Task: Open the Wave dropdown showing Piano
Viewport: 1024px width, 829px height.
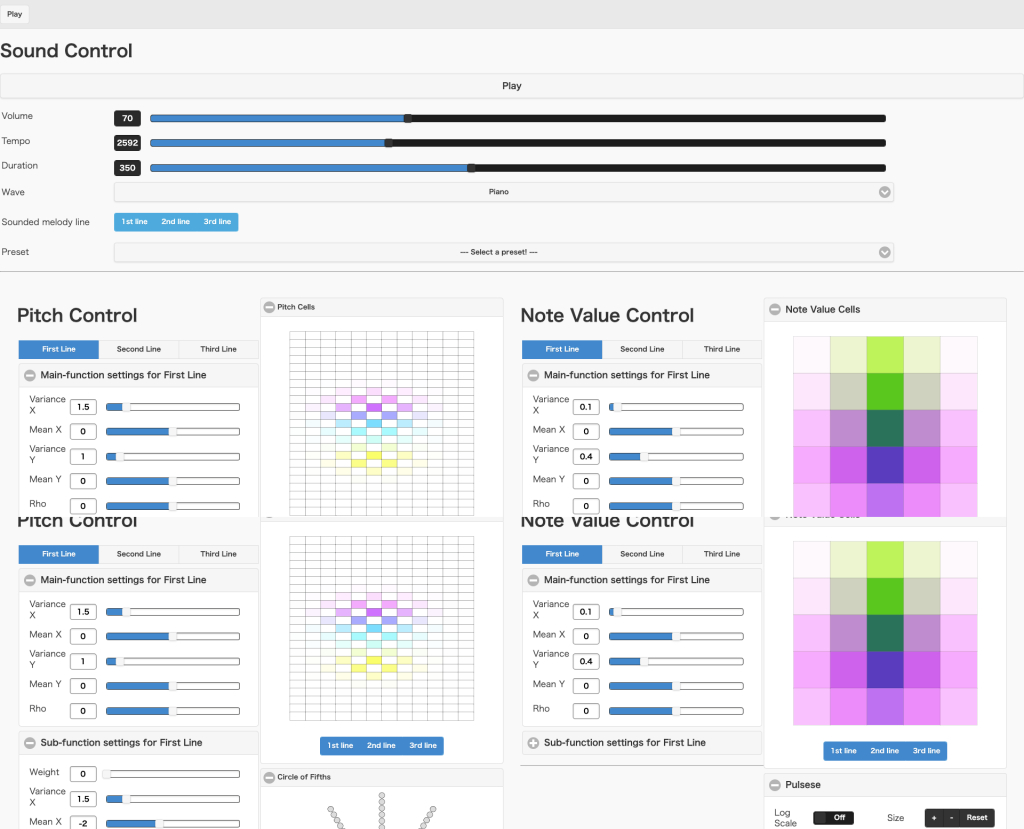Action: pyautogui.click(x=503, y=192)
